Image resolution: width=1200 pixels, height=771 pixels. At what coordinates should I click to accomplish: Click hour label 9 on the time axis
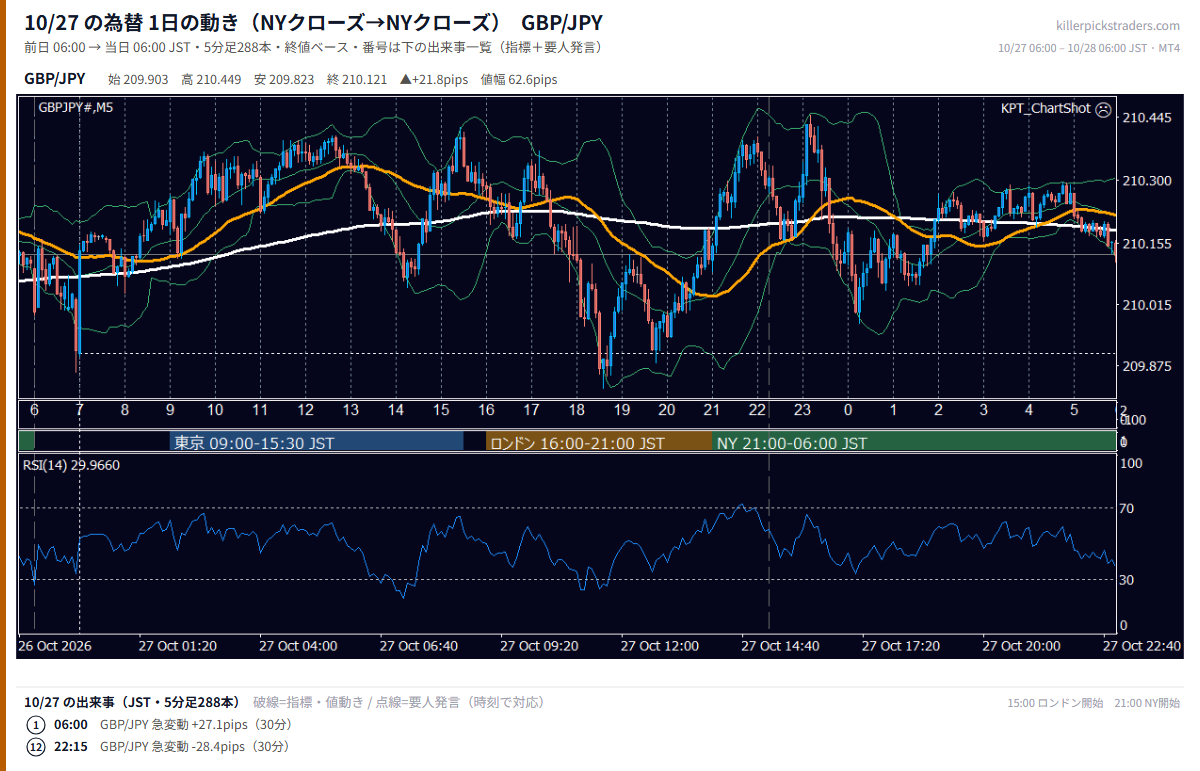170,410
